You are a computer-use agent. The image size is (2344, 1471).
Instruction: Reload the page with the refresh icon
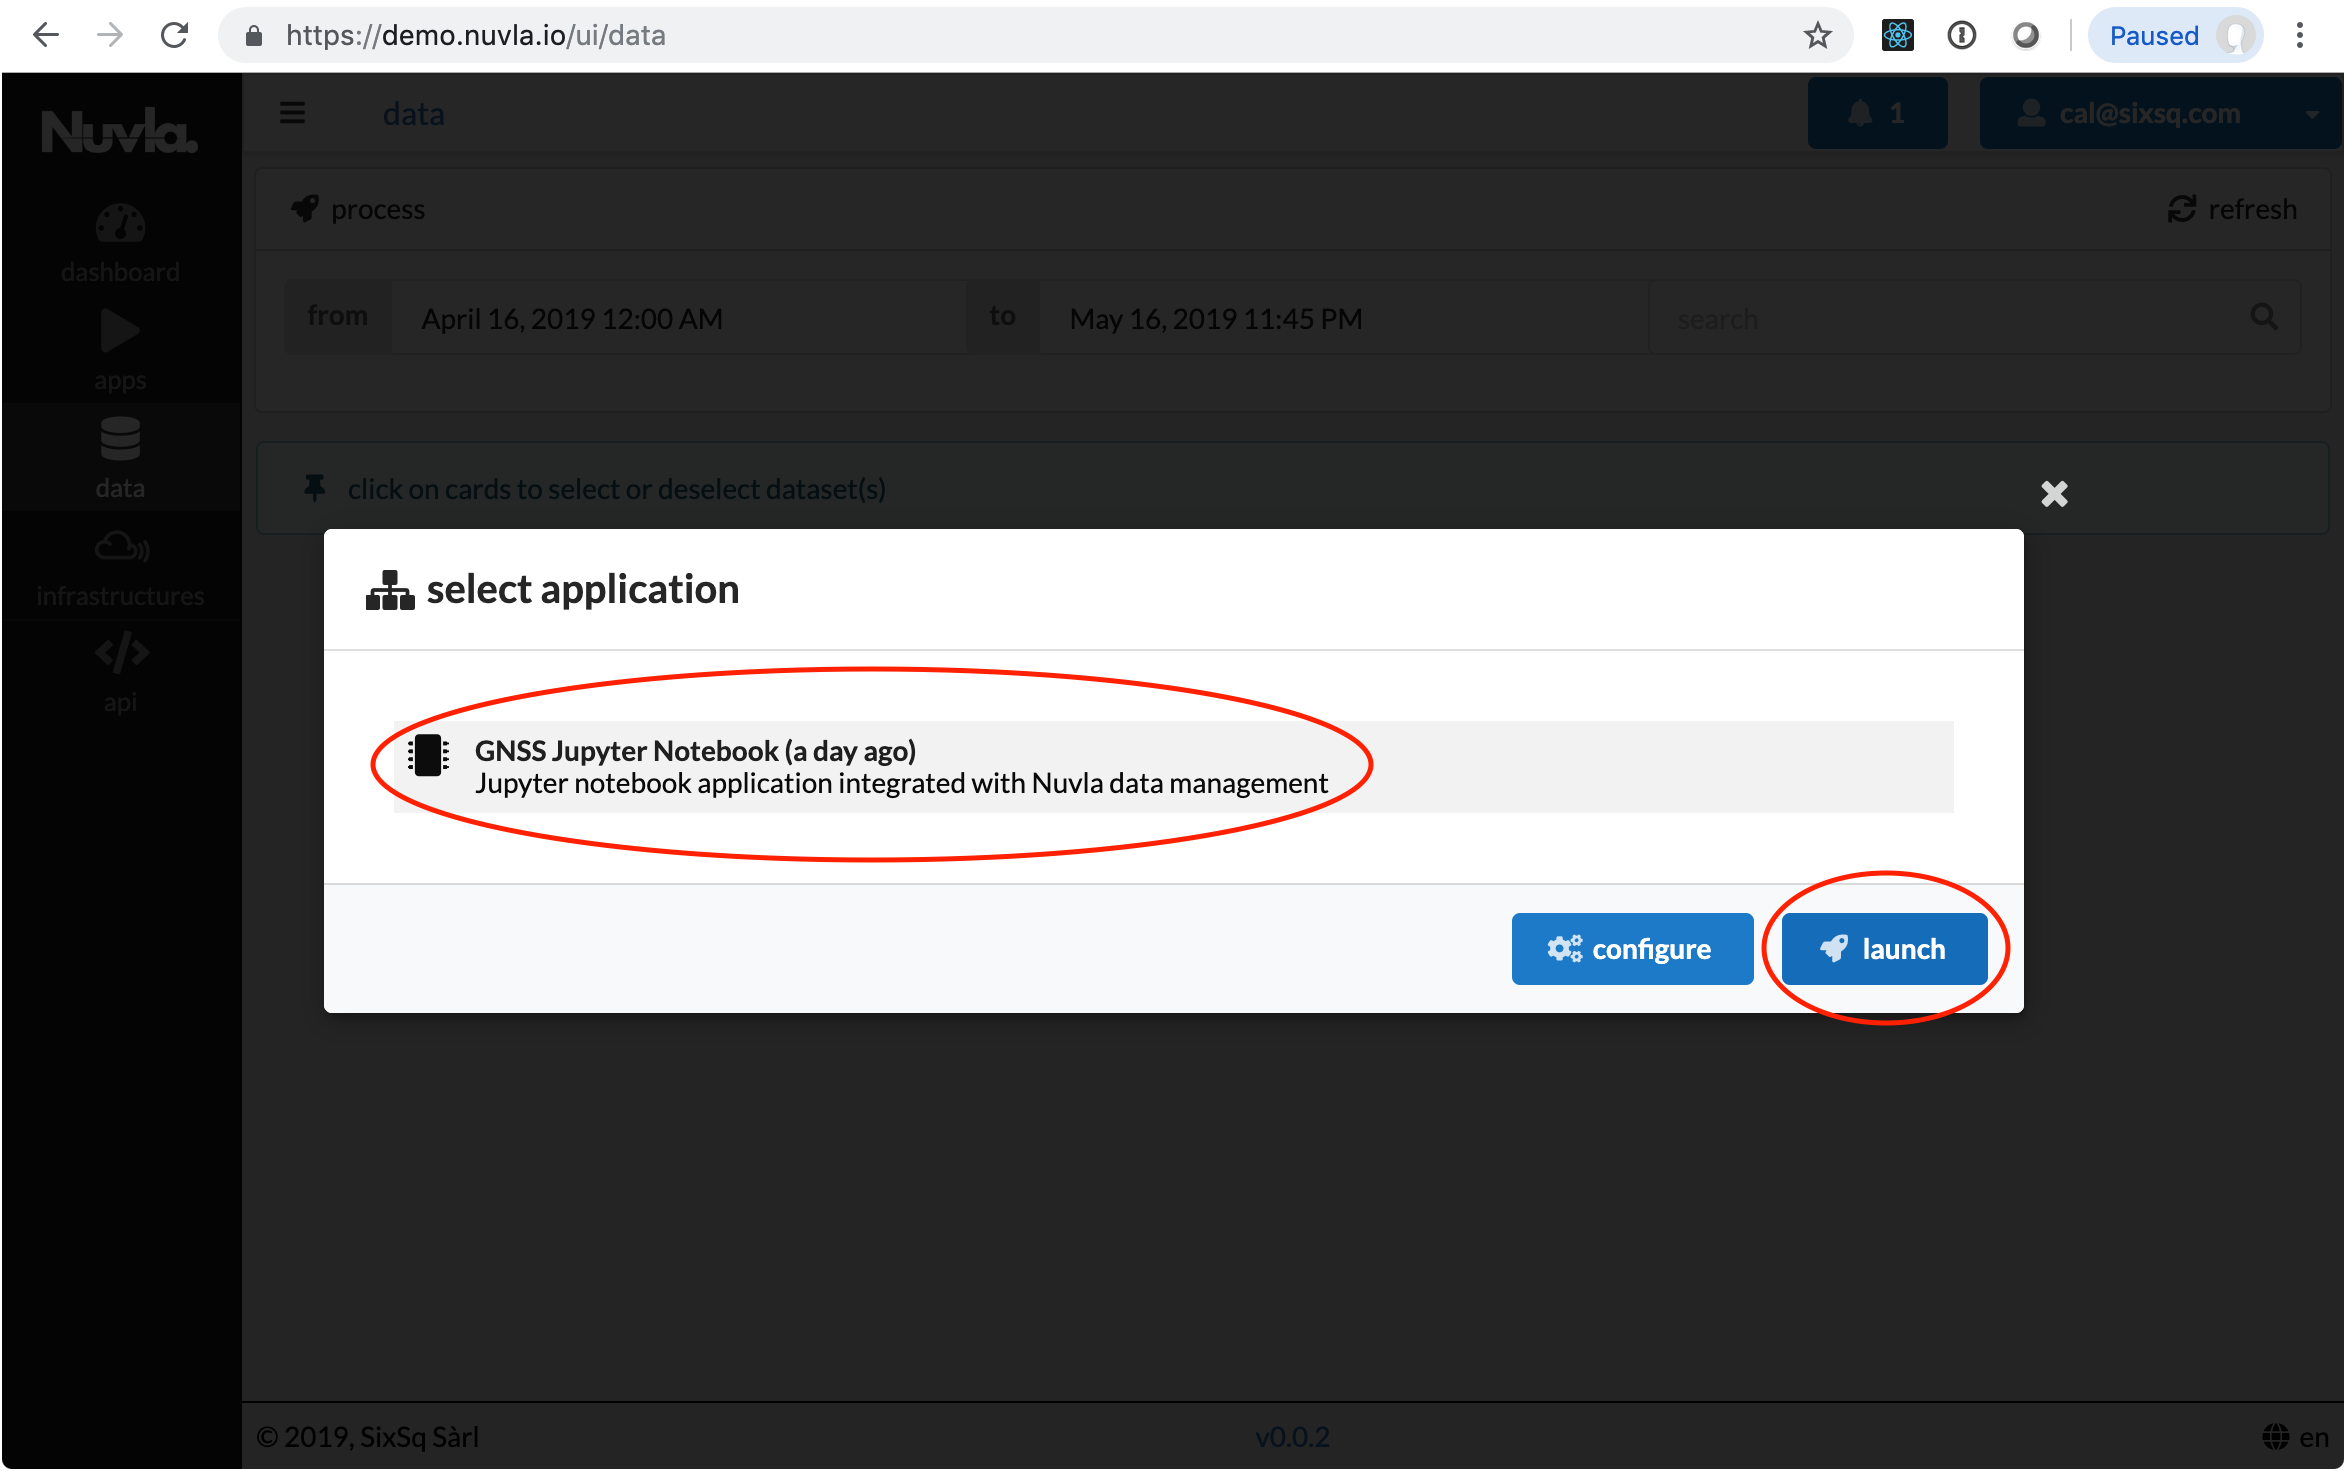pyautogui.click(x=175, y=36)
